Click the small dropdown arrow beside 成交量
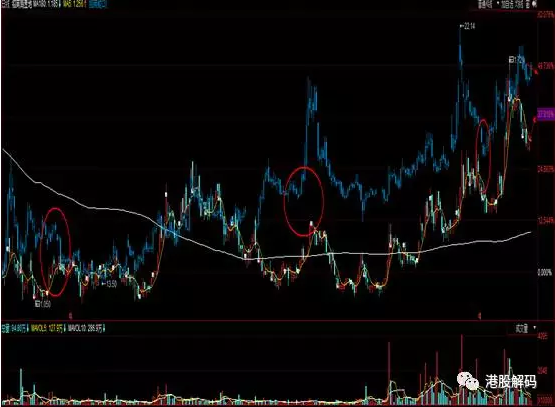The image size is (555, 407). [x=534, y=328]
